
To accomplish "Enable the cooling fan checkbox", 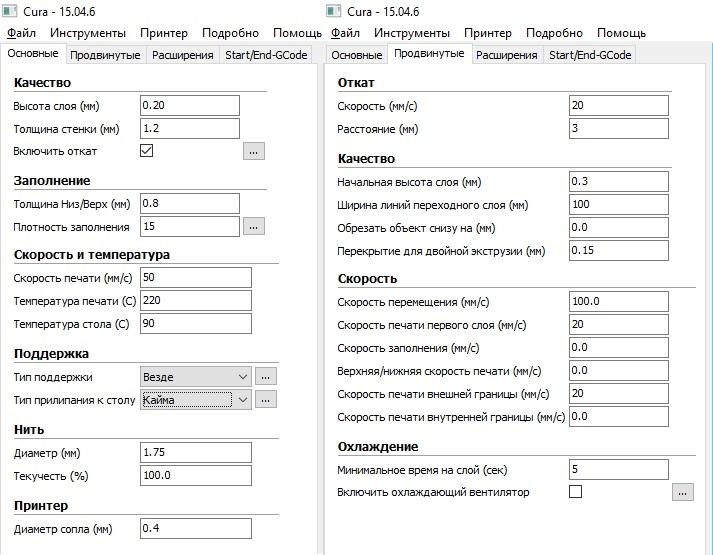I will click(x=575, y=492).
